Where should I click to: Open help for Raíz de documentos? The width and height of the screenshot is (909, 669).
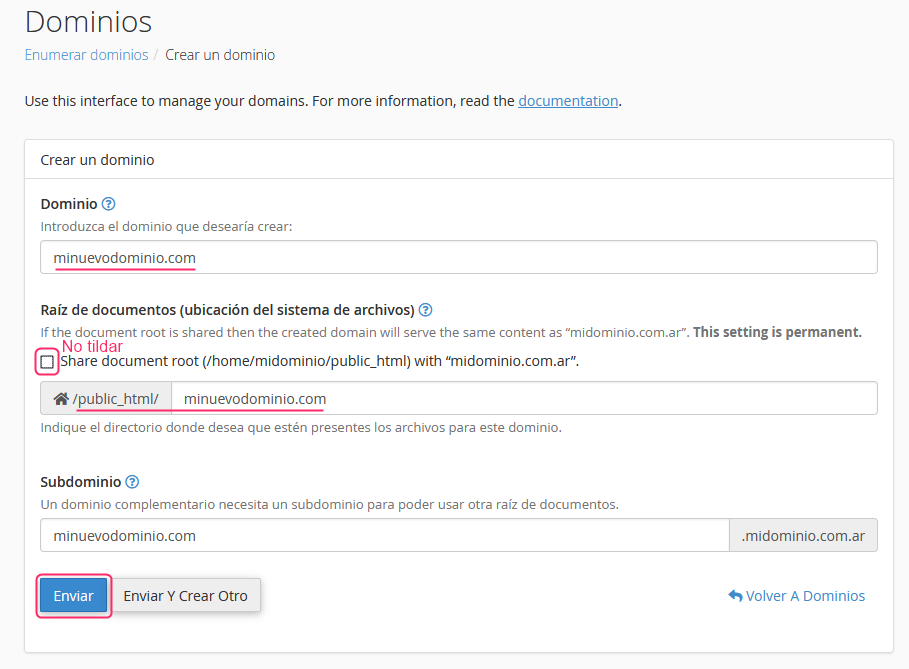point(426,310)
